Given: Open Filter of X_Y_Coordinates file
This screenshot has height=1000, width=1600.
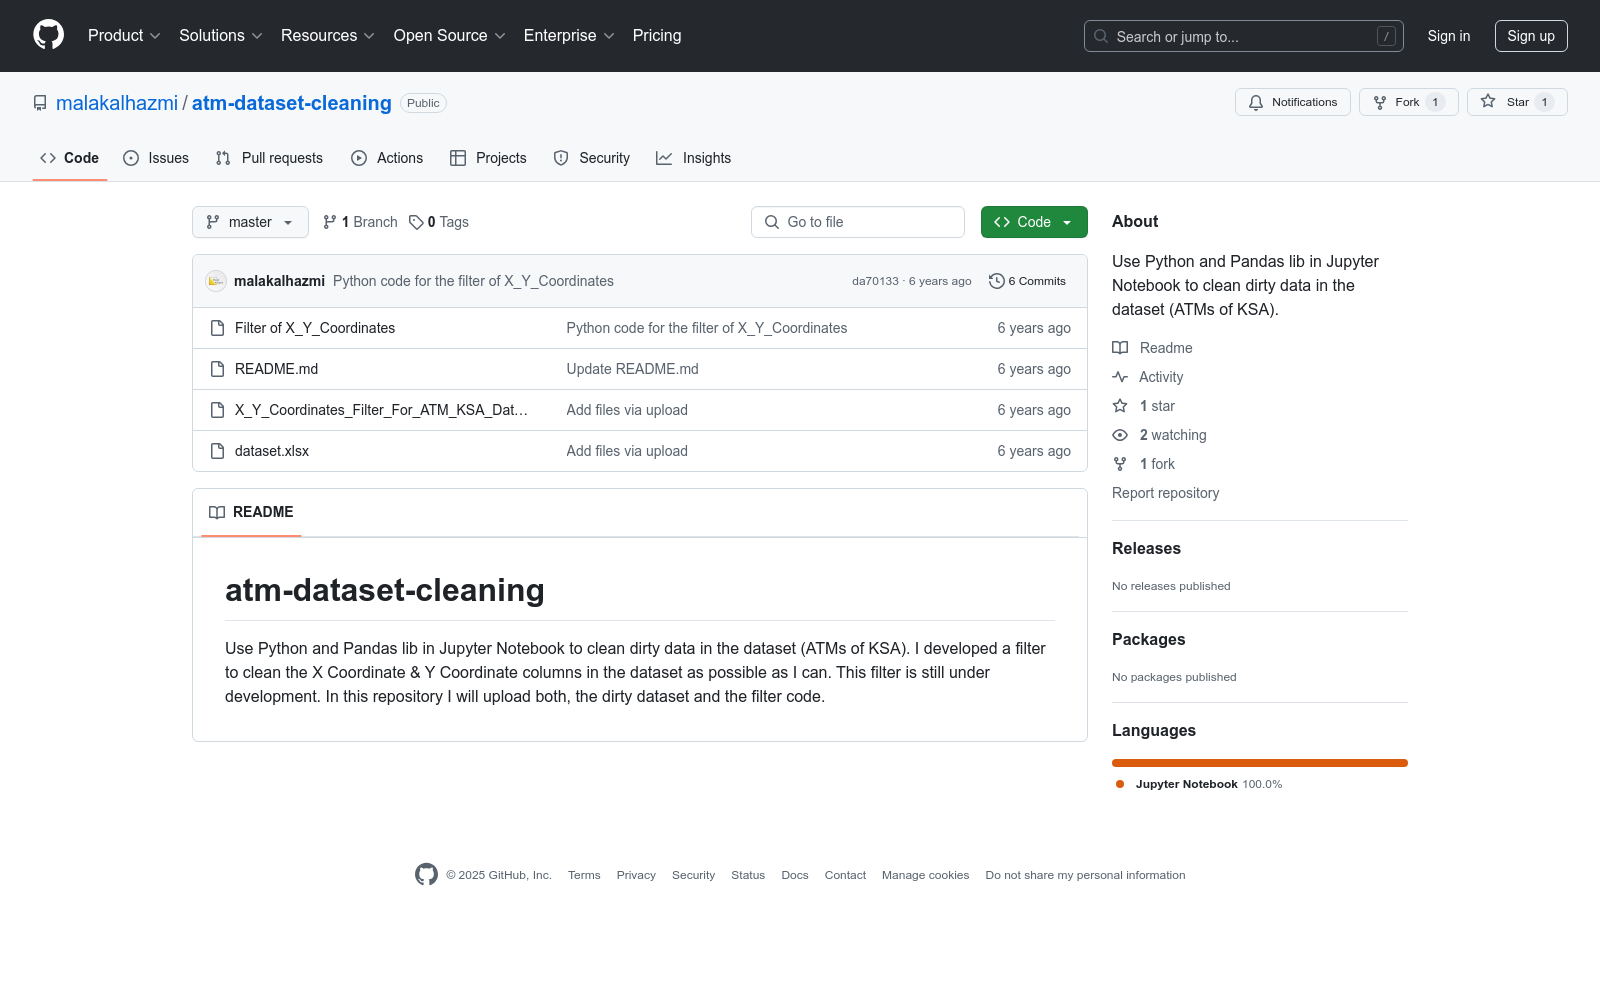Looking at the screenshot, I should (315, 328).
